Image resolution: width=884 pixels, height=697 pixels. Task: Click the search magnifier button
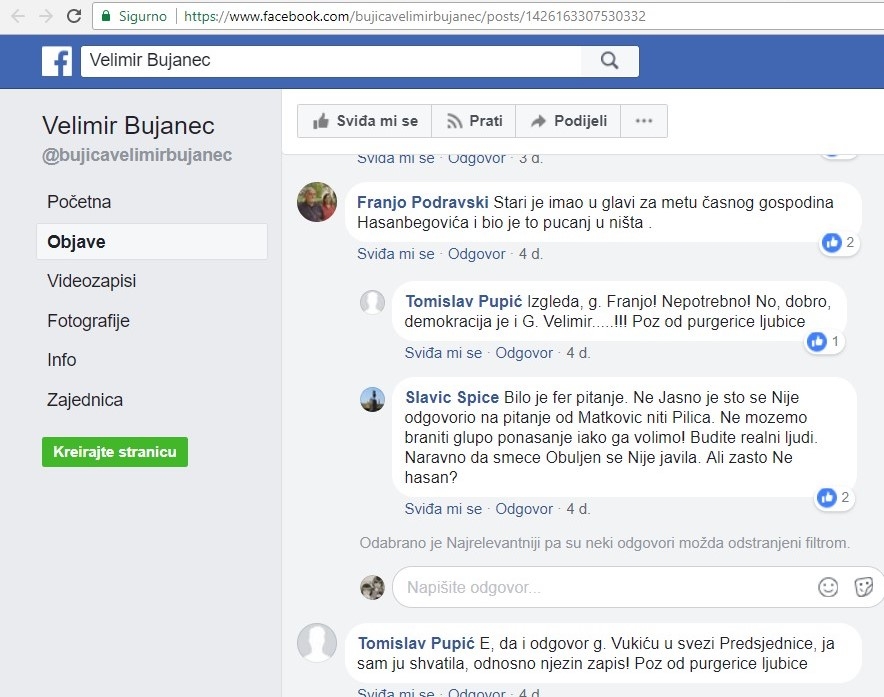tap(609, 61)
